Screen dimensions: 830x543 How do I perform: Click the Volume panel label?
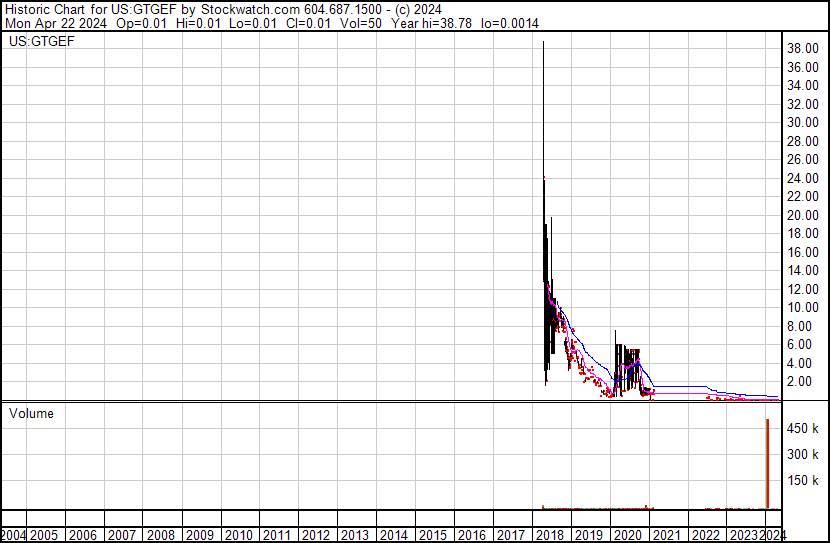click(31, 414)
